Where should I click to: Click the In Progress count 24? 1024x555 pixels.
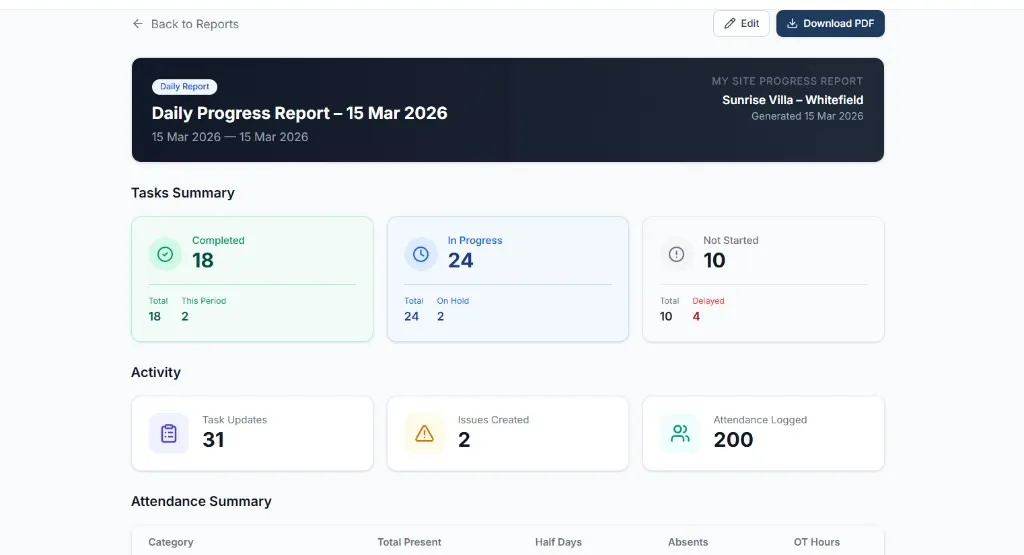[x=460, y=261]
